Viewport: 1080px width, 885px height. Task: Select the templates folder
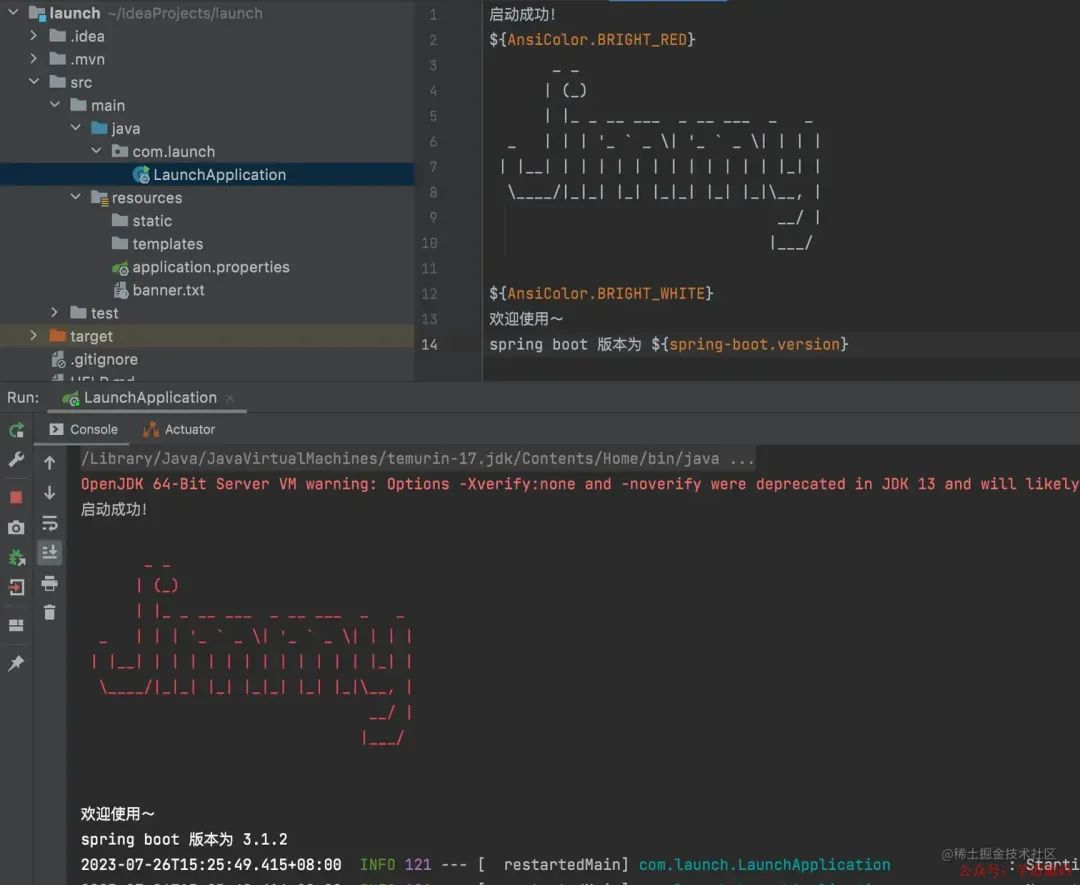coord(157,244)
